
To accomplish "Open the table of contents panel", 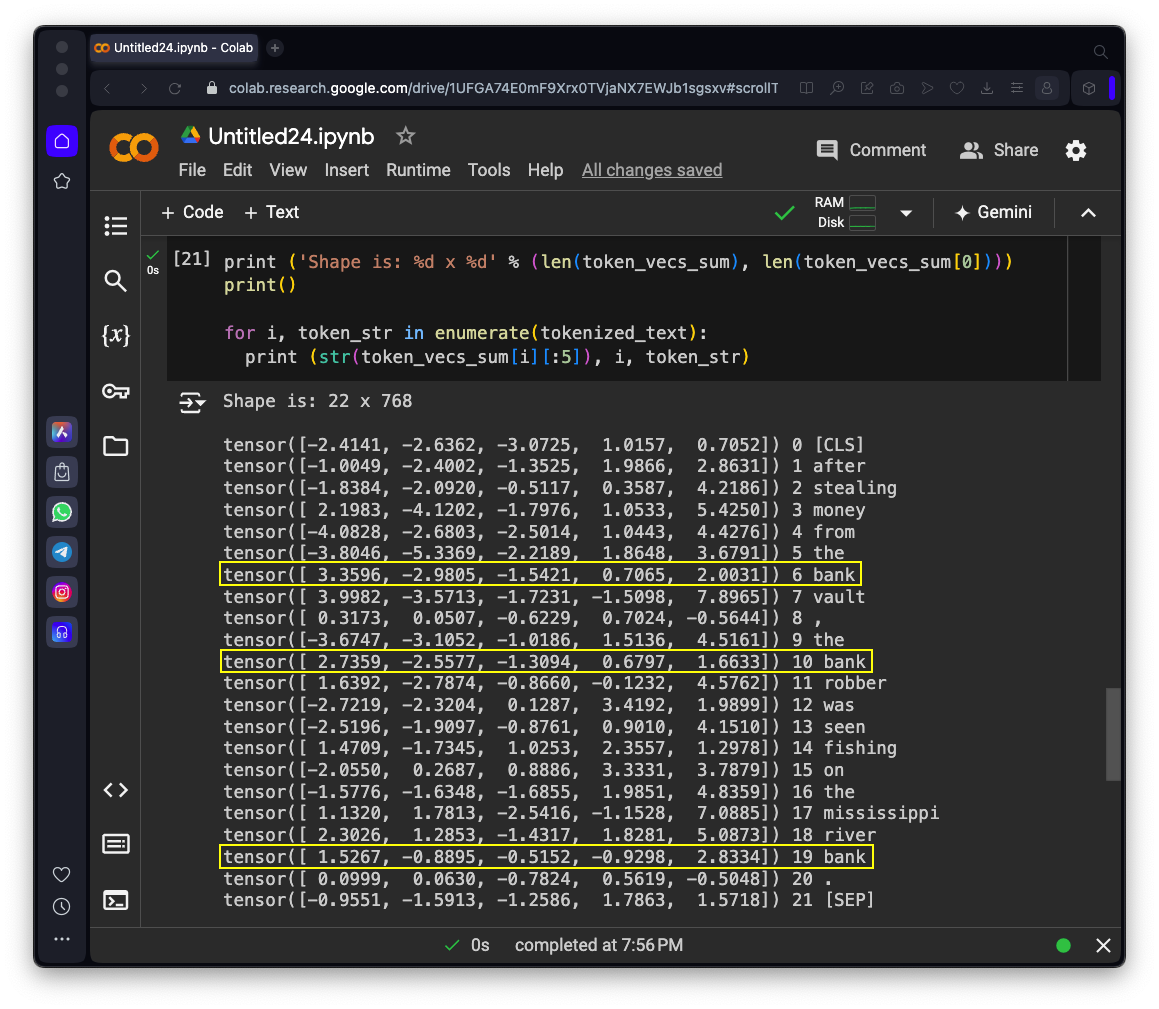I will [x=116, y=226].
